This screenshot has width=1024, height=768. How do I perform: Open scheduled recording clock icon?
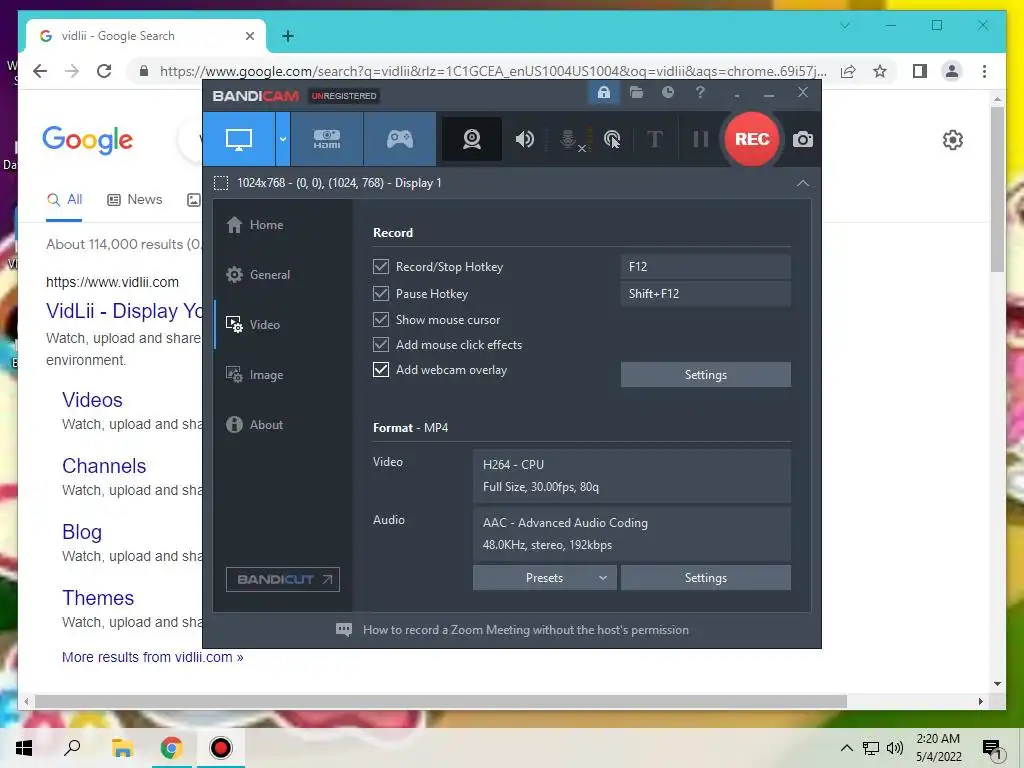[668, 93]
